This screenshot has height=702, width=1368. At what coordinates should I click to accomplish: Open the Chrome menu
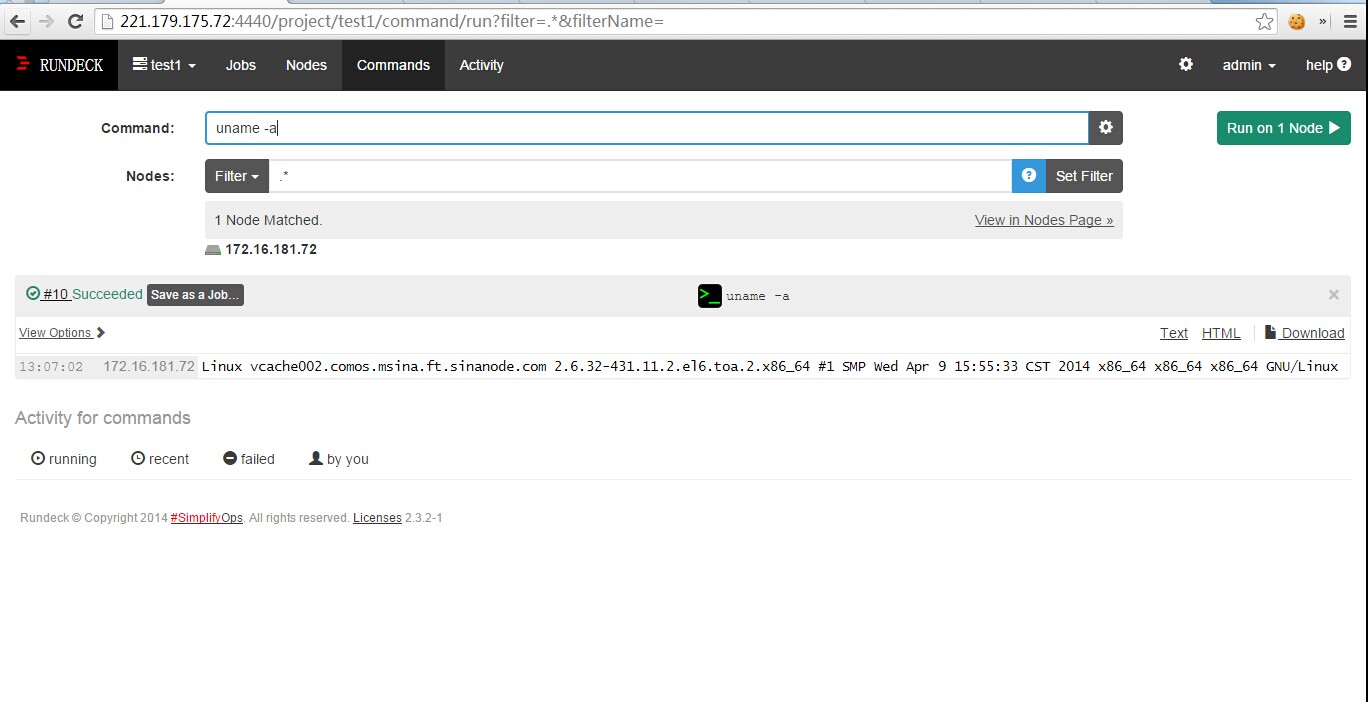point(1350,21)
